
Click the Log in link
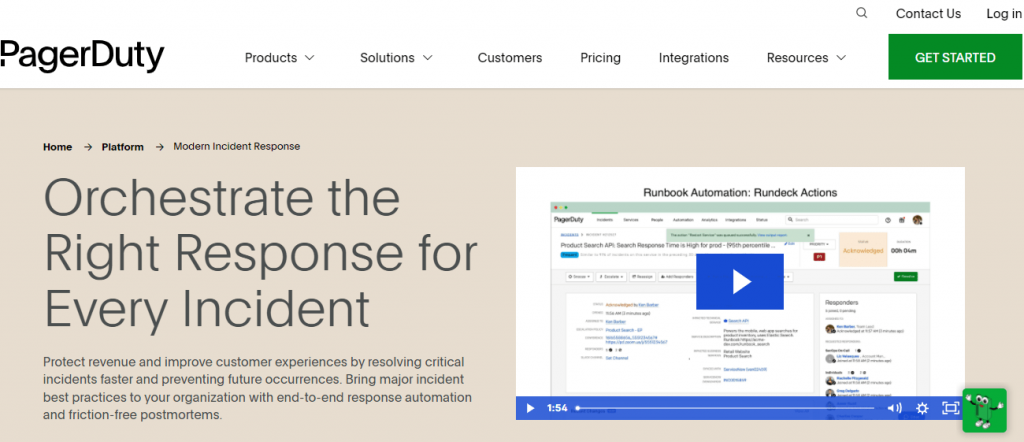1004,14
